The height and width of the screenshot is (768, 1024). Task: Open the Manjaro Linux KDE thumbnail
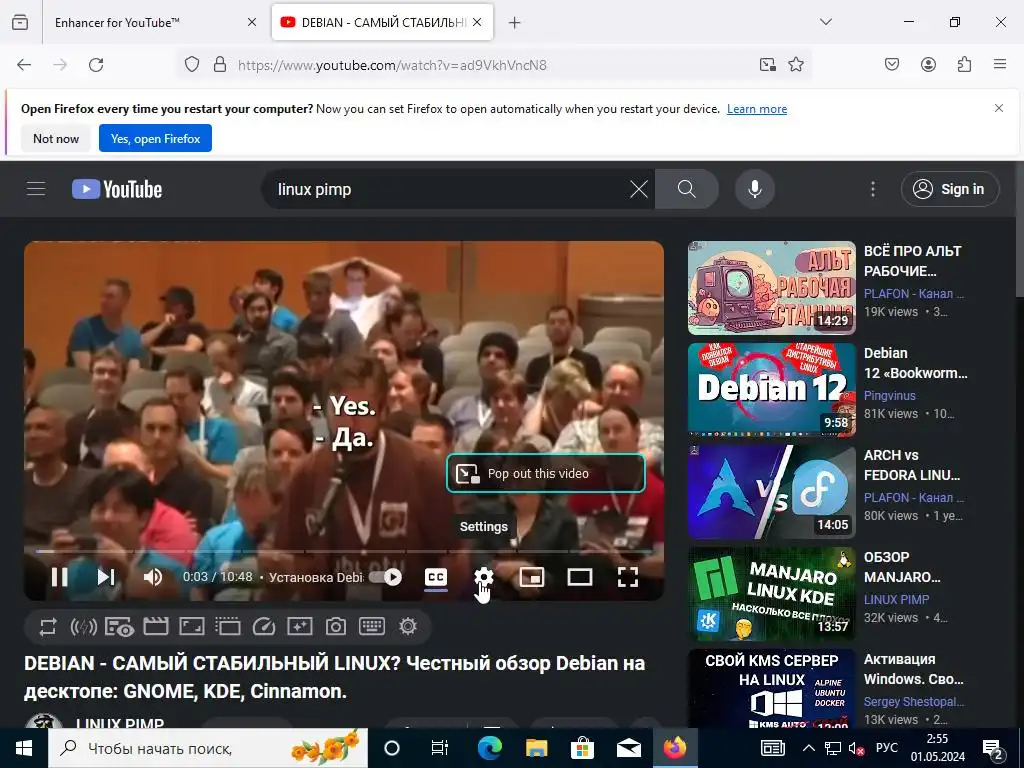771,594
